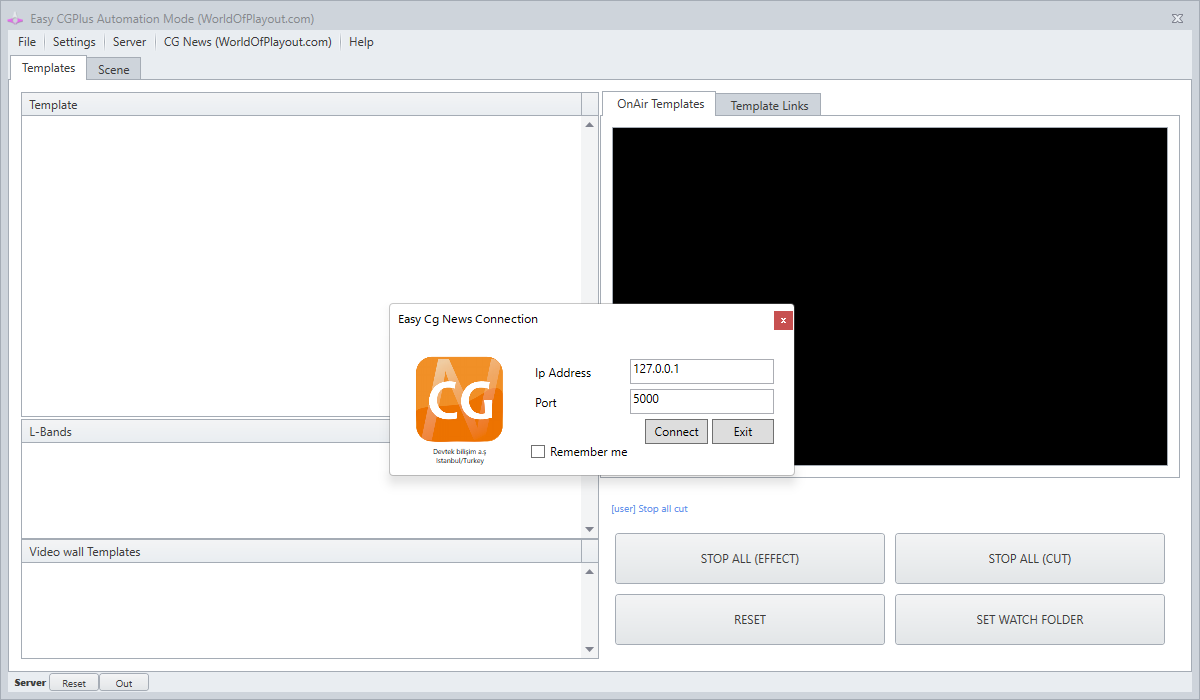Click Video wall Templates scroll up arrow

(x=590, y=572)
